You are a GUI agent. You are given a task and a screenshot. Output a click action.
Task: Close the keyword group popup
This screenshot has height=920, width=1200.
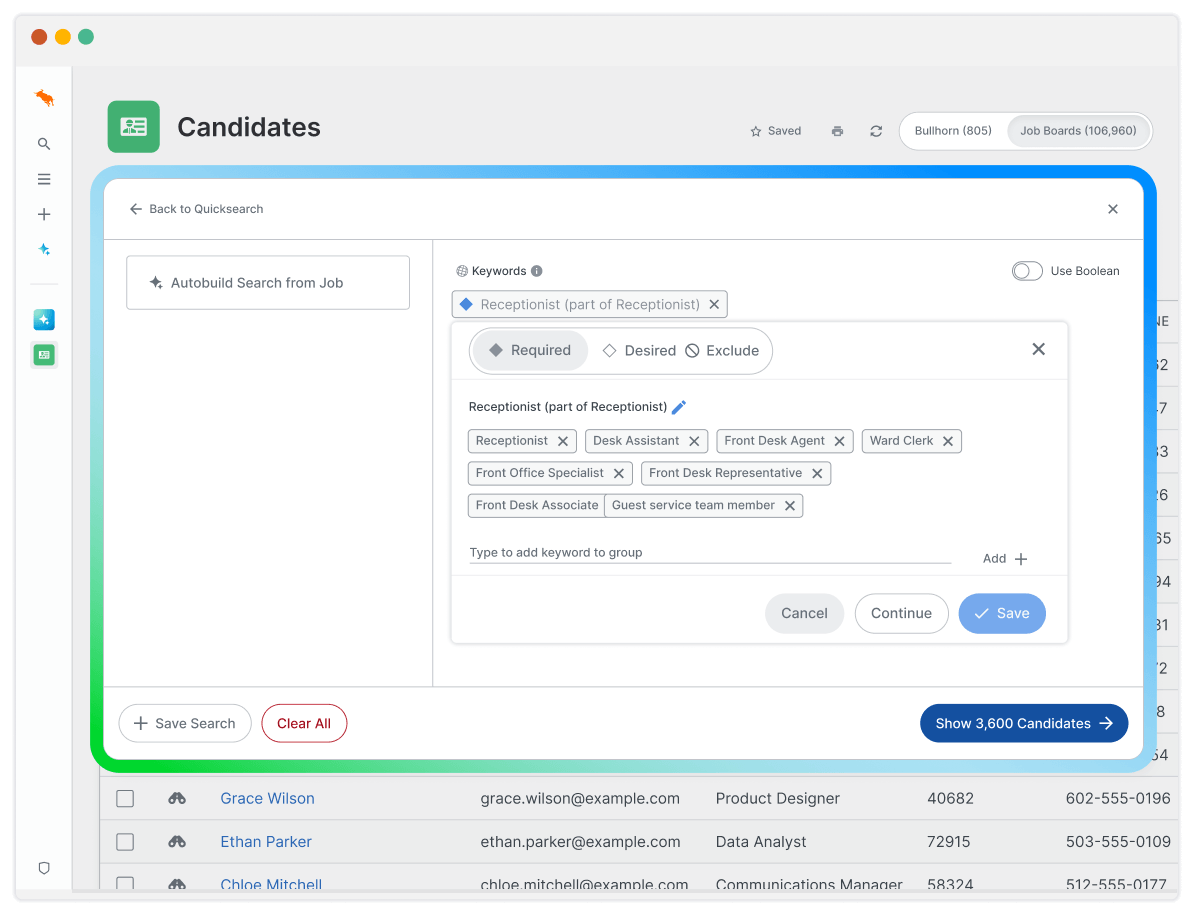(x=1039, y=349)
